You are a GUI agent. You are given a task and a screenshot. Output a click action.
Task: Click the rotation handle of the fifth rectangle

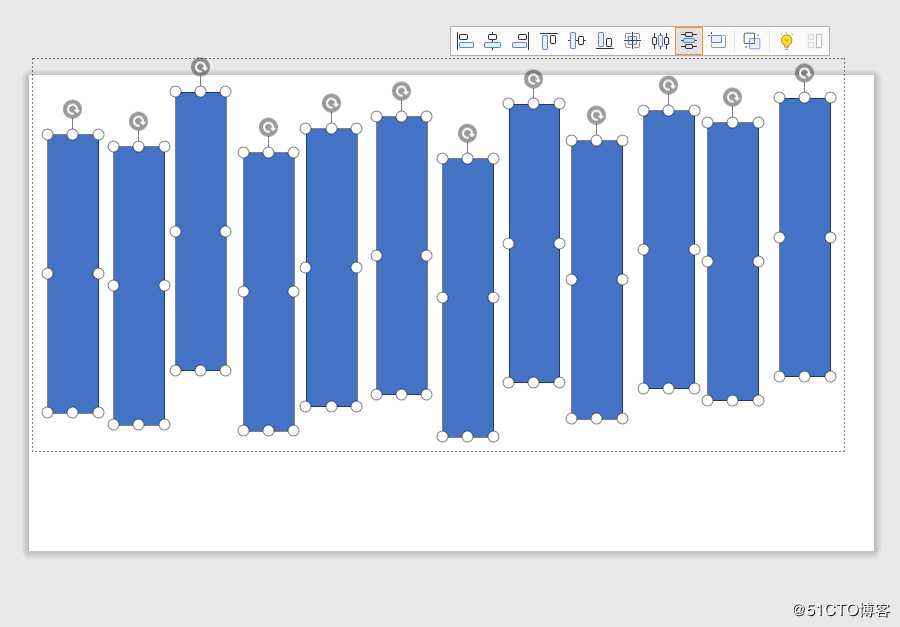[x=331, y=103]
